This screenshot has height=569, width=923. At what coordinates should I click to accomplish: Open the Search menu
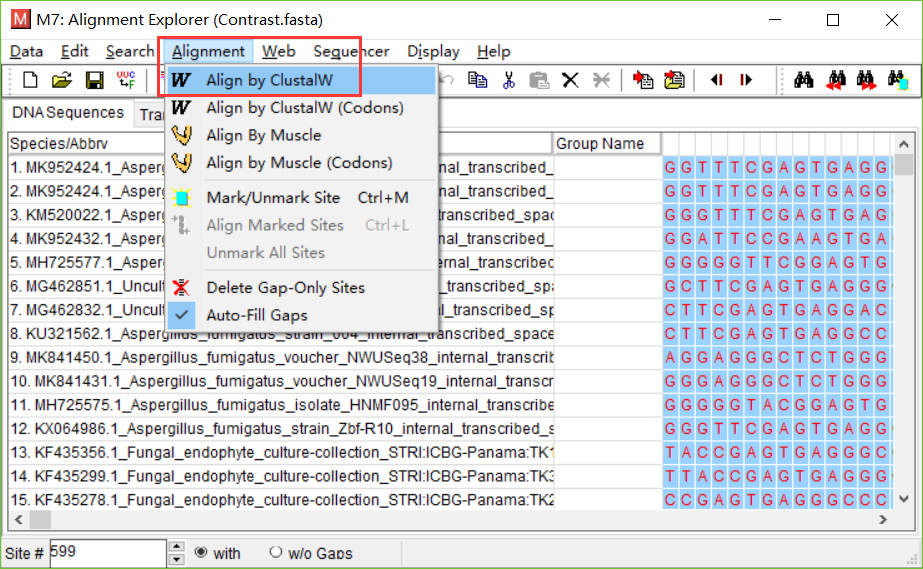pos(130,52)
